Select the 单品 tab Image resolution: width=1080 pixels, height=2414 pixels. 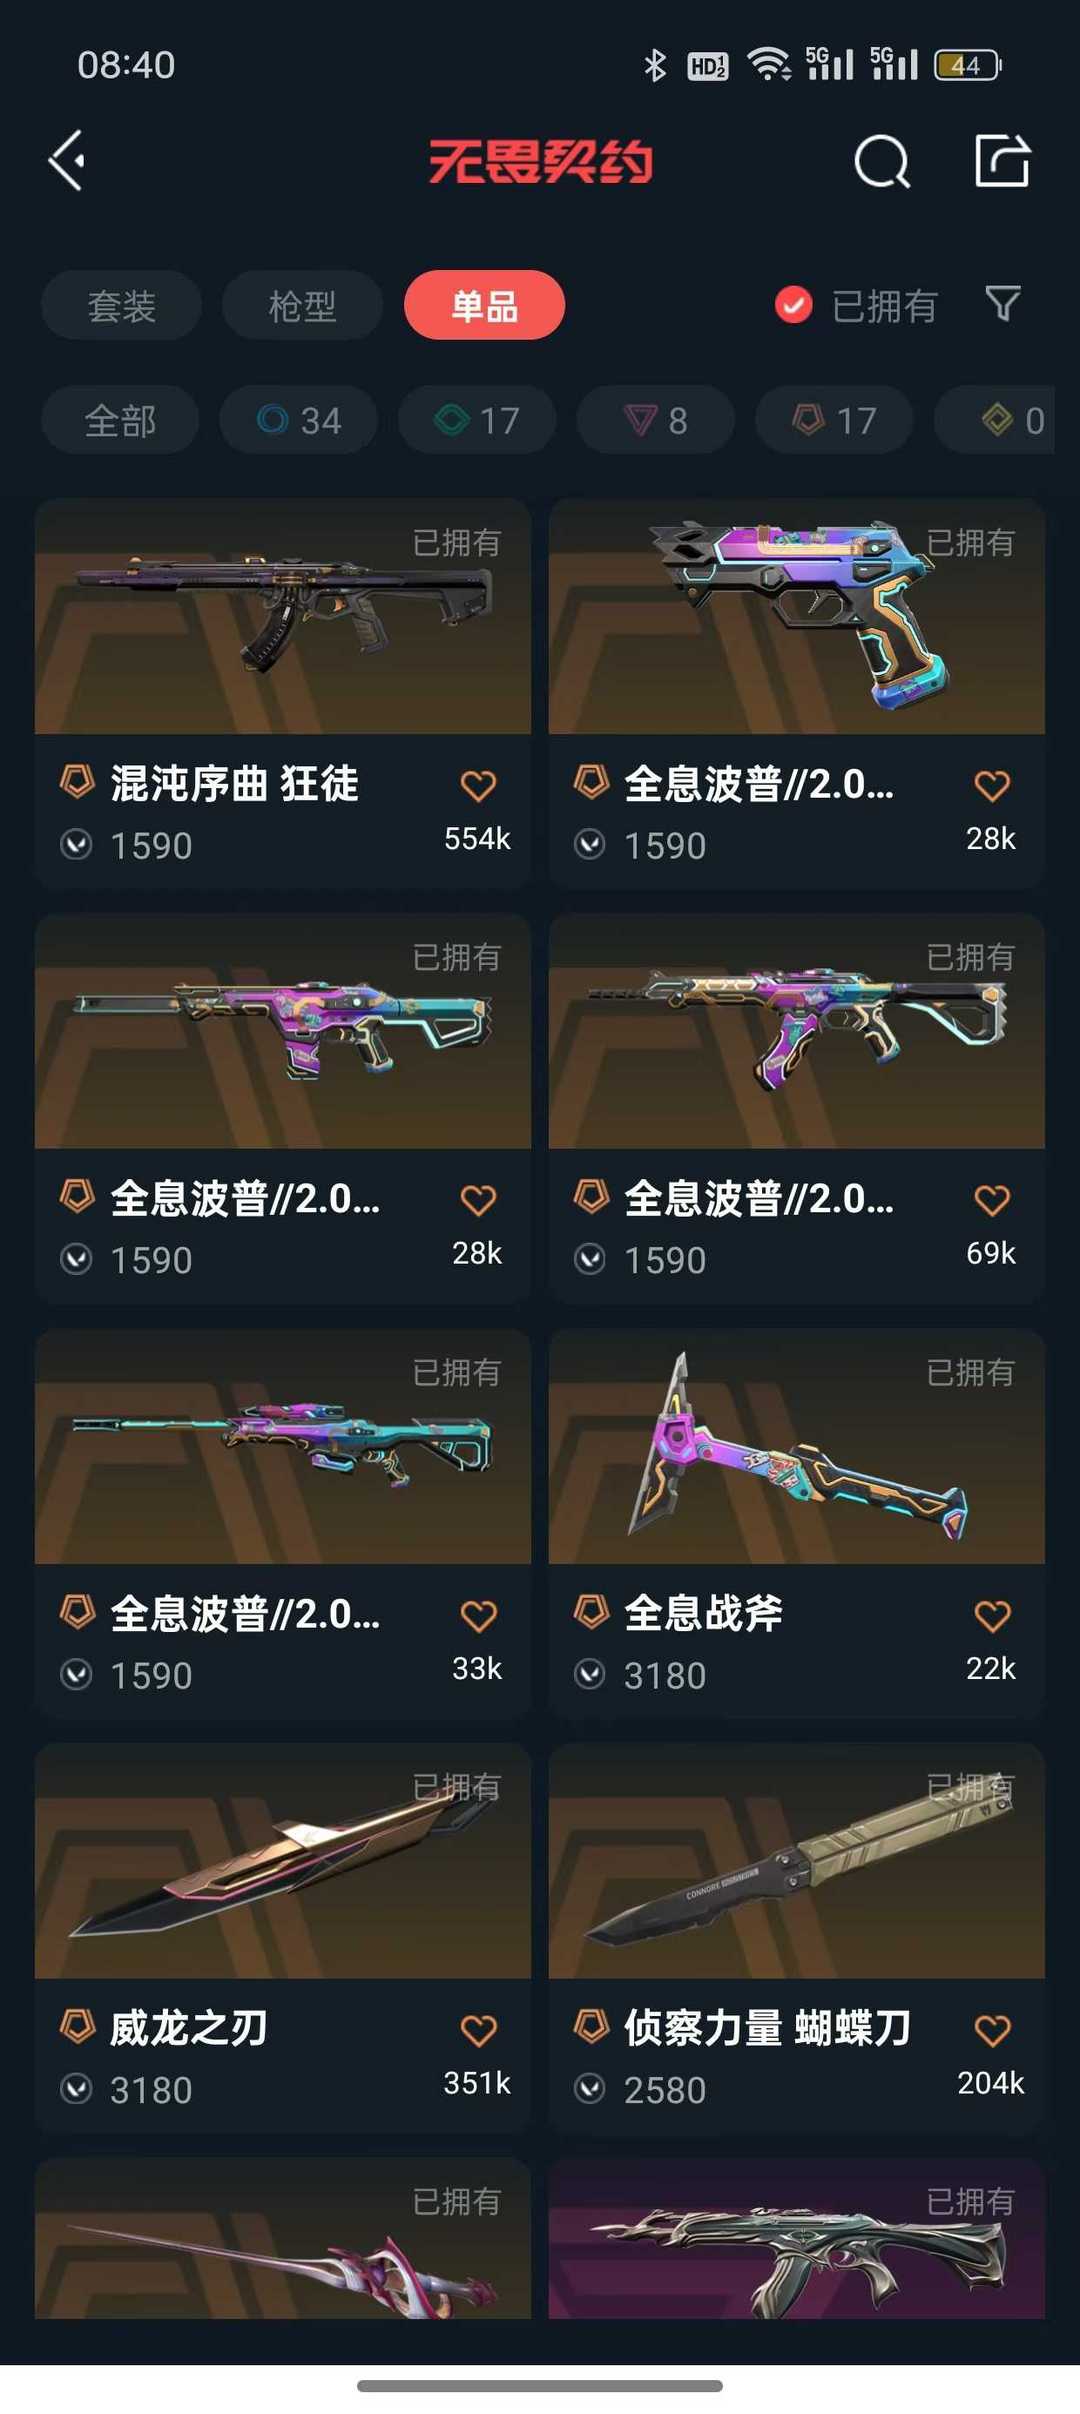(484, 305)
